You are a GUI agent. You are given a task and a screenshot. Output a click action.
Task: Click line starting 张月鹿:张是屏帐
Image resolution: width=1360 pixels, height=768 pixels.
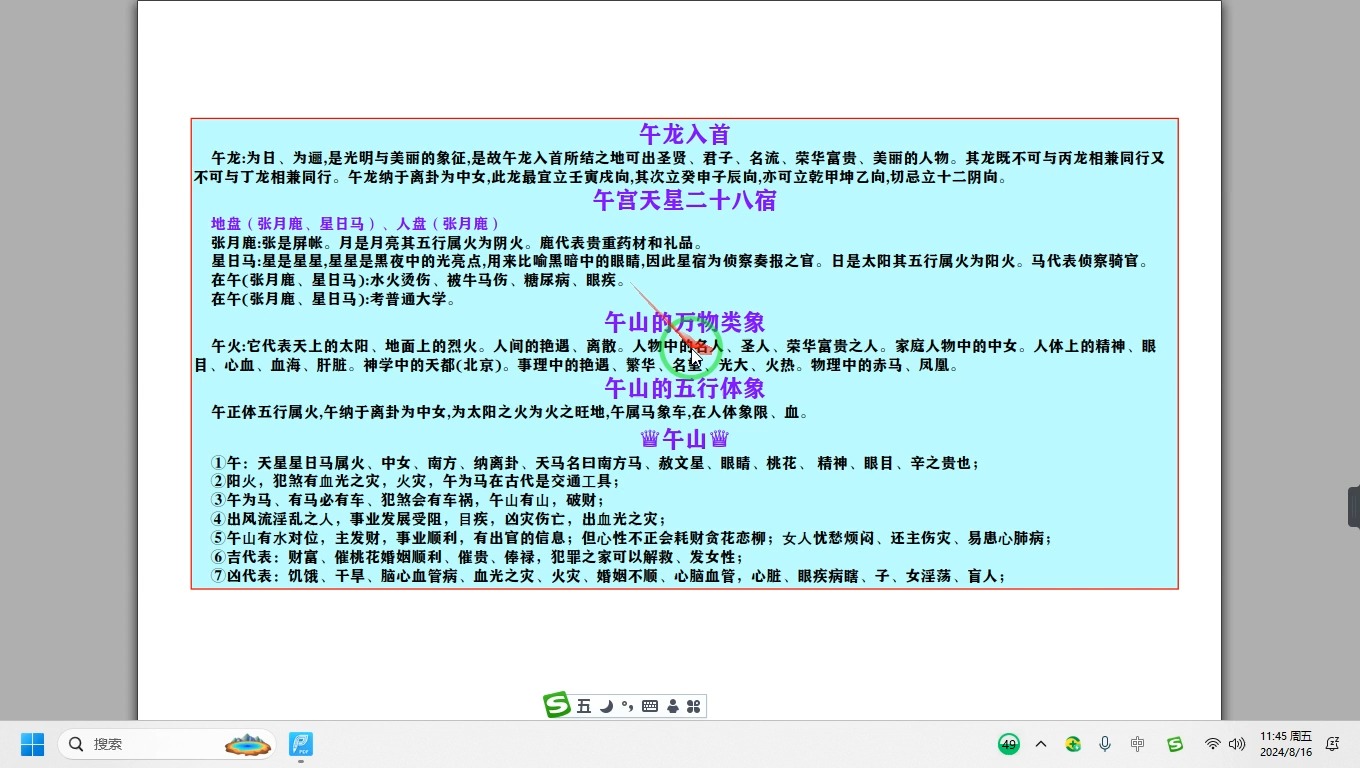(x=458, y=242)
